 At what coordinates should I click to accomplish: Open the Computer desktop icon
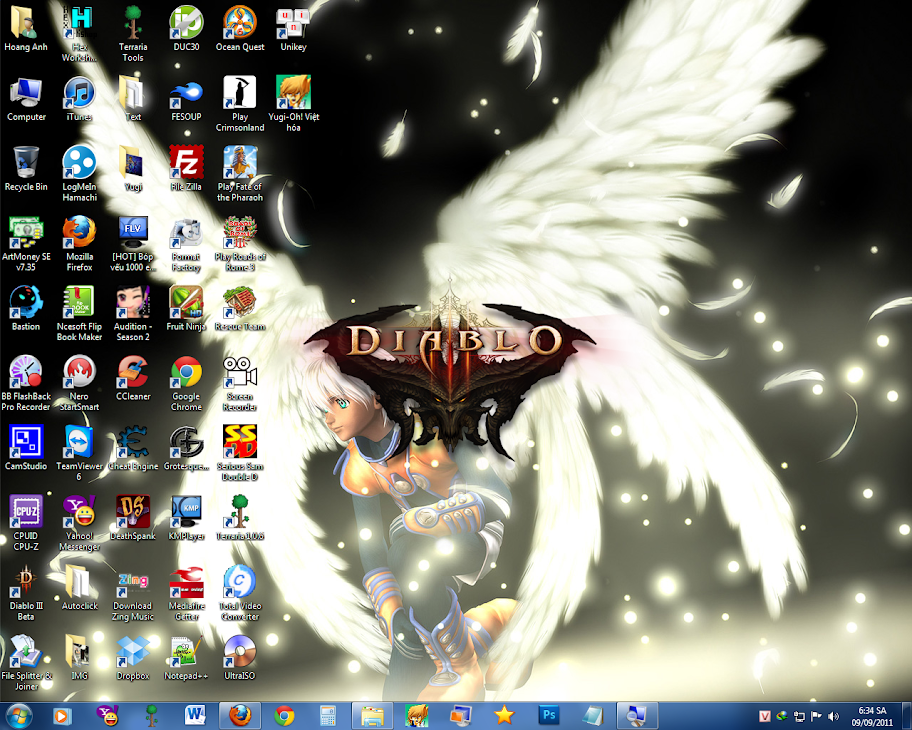[x=26, y=99]
